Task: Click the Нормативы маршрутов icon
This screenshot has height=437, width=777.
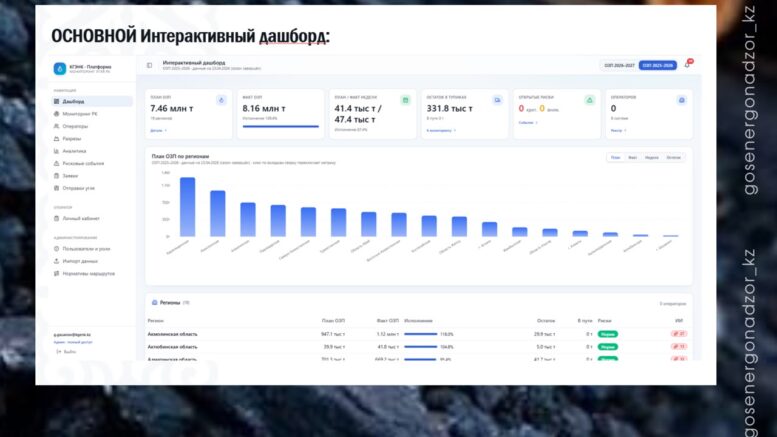Action: tap(56, 273)
